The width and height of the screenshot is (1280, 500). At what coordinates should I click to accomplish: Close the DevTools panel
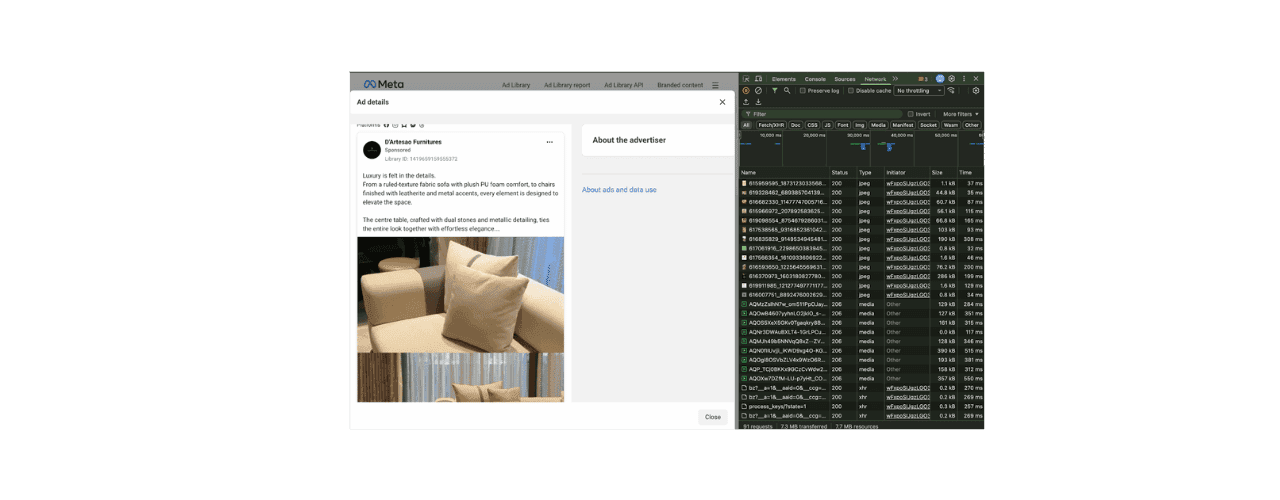pos(976,79)
